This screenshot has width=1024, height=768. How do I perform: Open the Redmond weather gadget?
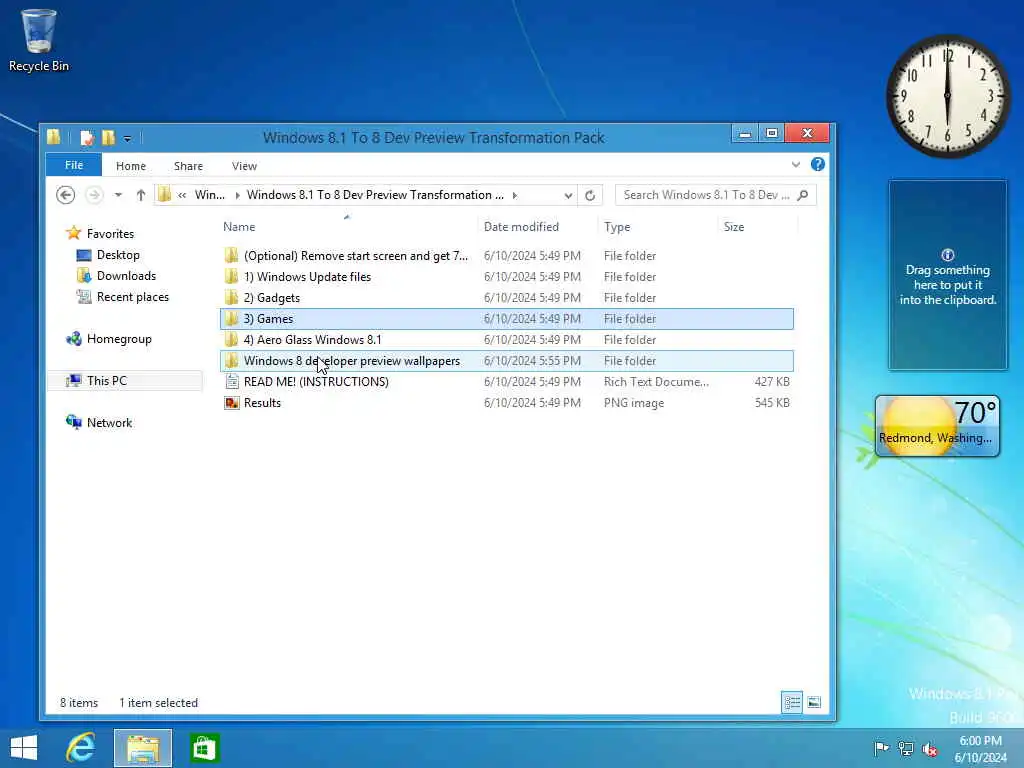pos(937,426)
